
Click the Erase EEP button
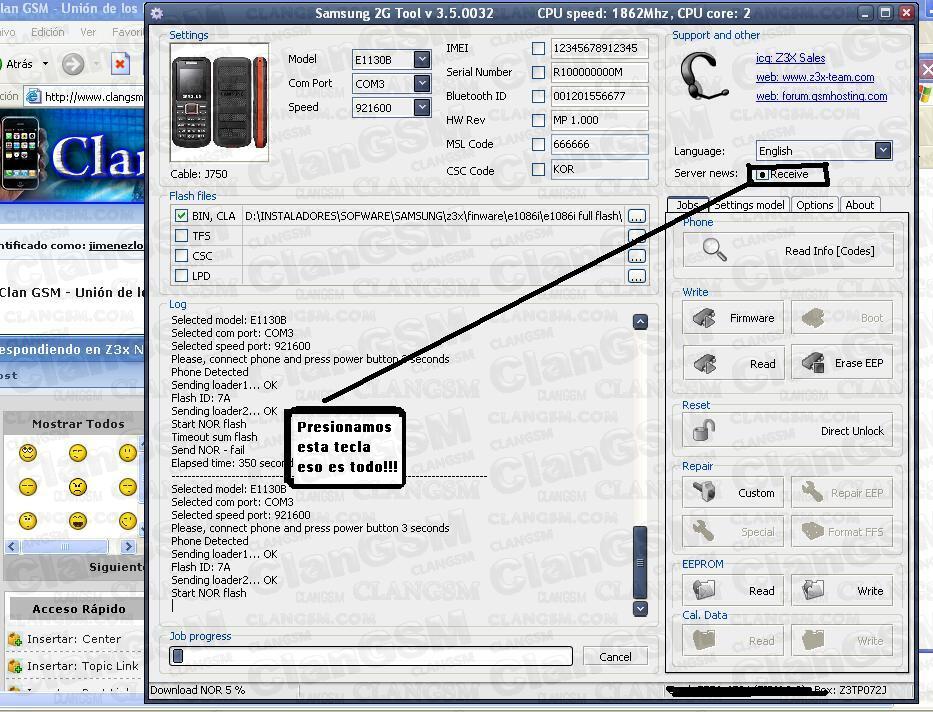[x=842, y=363]
